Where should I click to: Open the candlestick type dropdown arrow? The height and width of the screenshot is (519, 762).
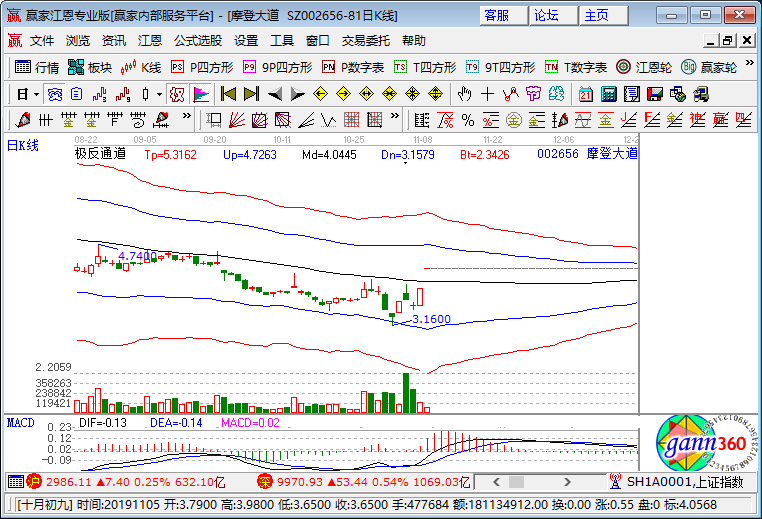[x=159, y=94]
